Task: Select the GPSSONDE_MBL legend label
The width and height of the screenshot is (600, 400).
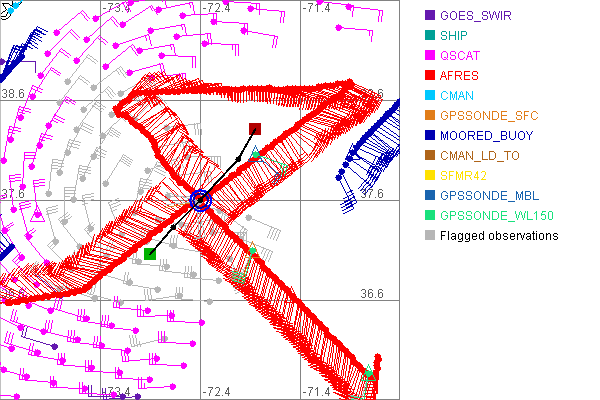Action: (489, 196)
